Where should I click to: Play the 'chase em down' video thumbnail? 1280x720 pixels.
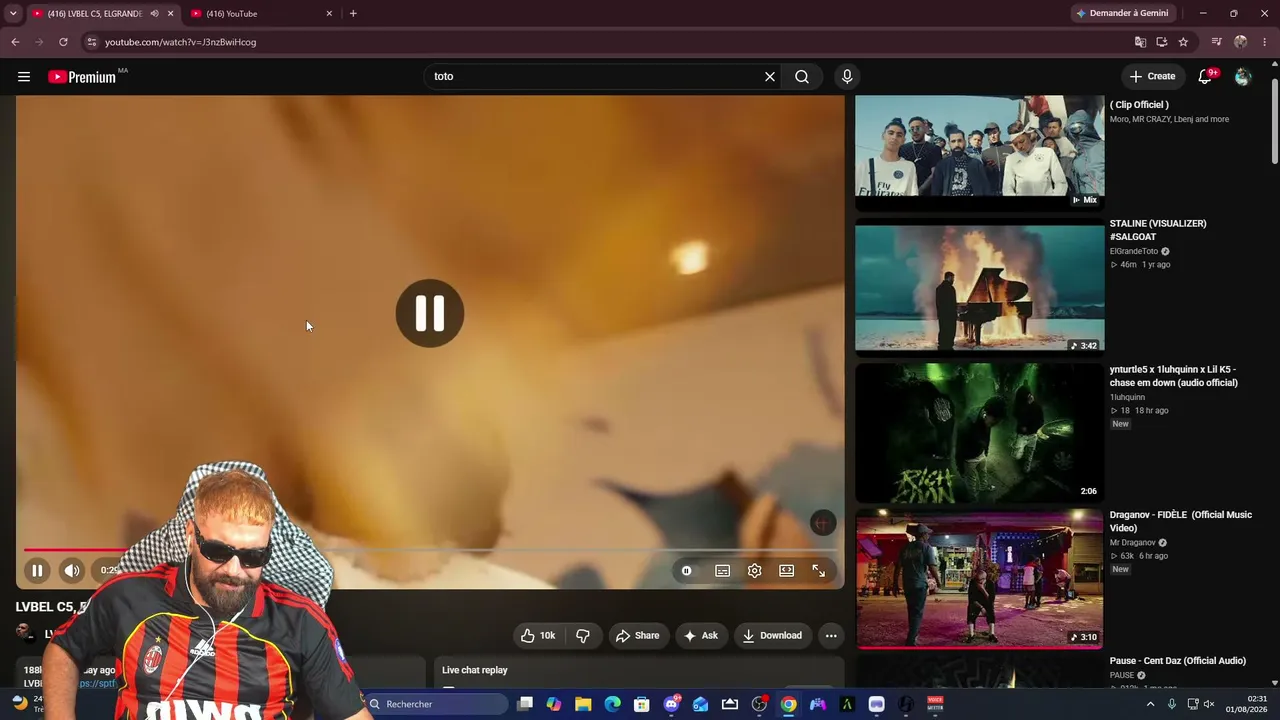tap(980, 433)
